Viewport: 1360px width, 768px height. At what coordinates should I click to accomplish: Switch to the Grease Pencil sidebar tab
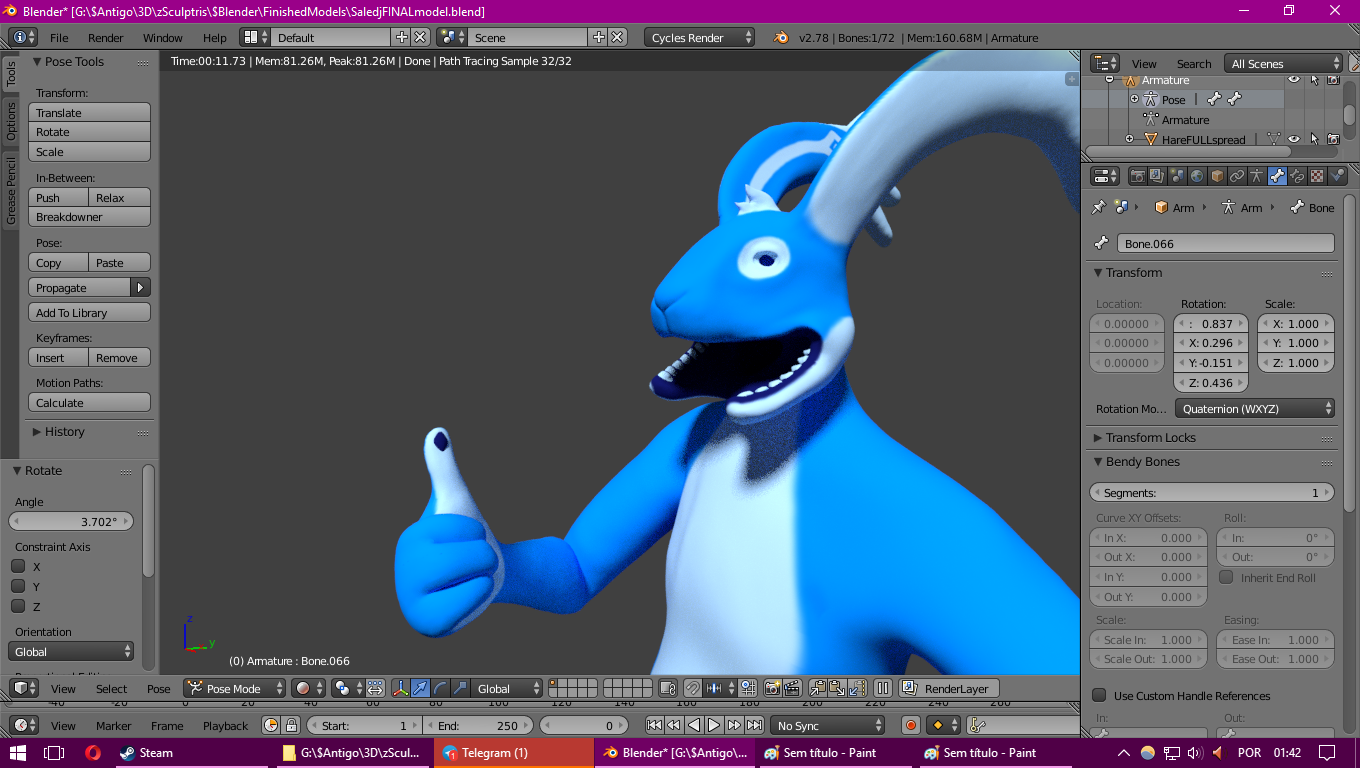(11, 190)
